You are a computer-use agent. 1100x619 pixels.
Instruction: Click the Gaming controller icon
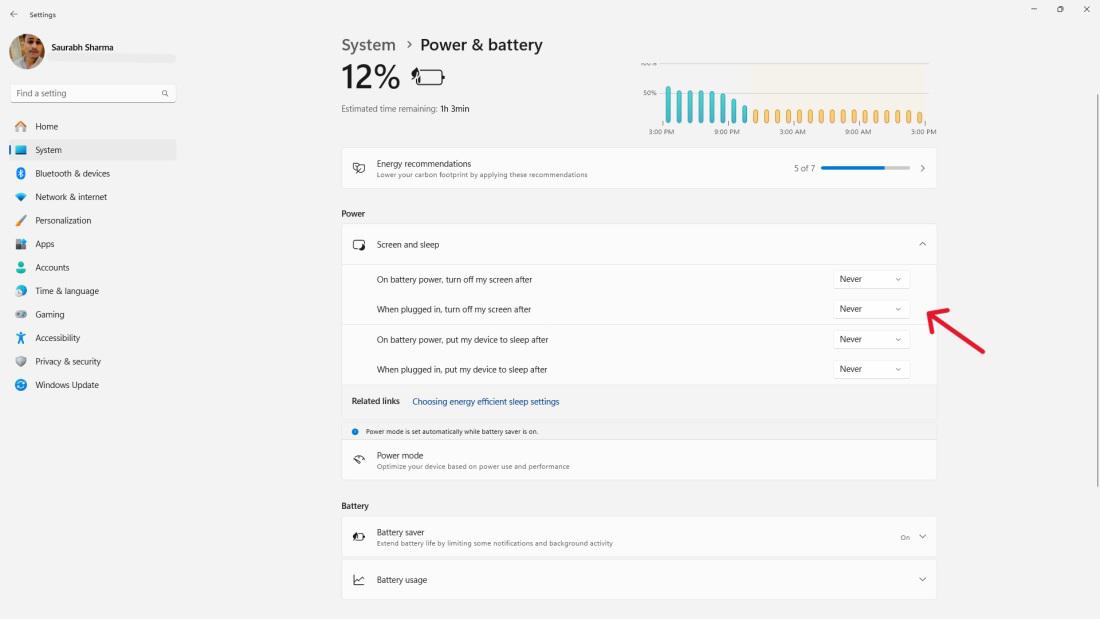tap(21, 315)
